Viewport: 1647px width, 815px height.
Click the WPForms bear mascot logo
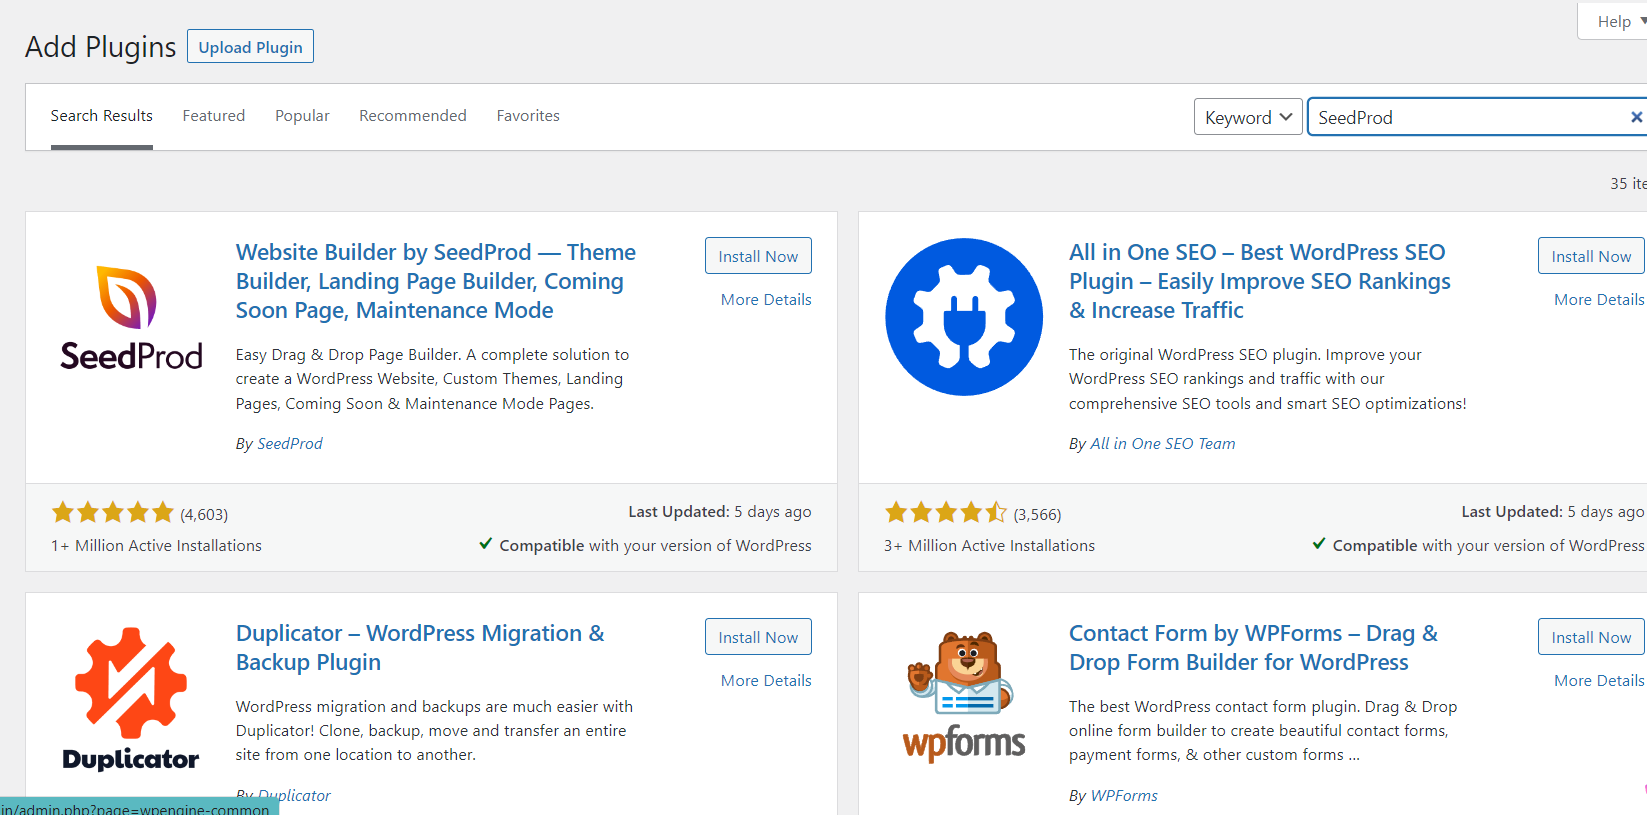[964, 697]
